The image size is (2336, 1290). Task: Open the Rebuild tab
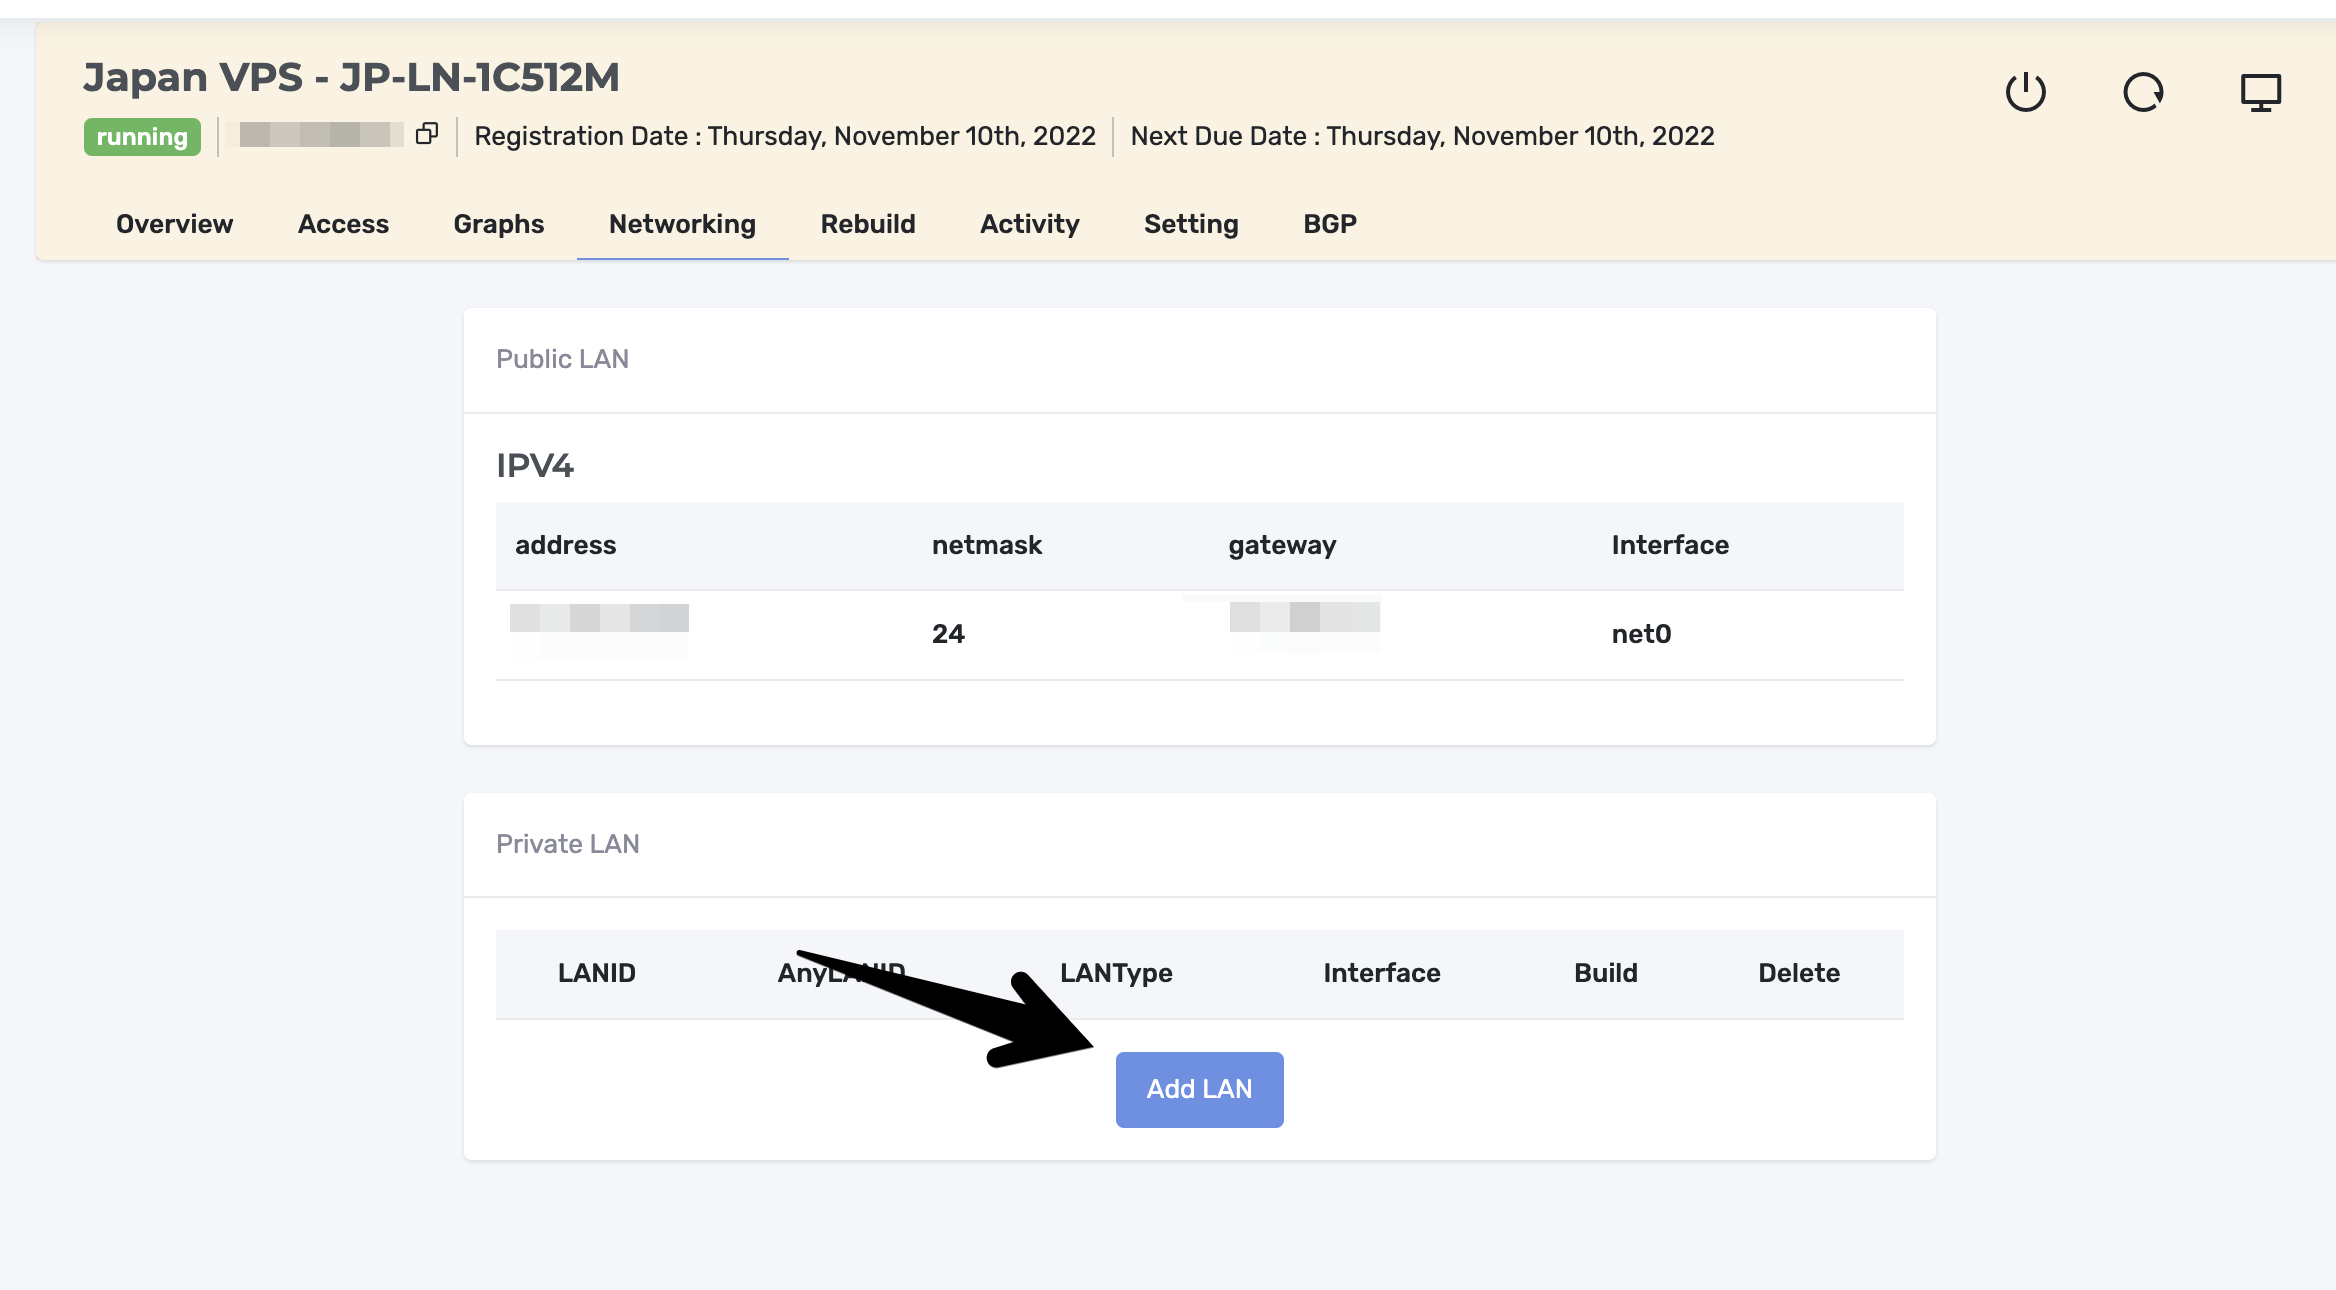868,224
